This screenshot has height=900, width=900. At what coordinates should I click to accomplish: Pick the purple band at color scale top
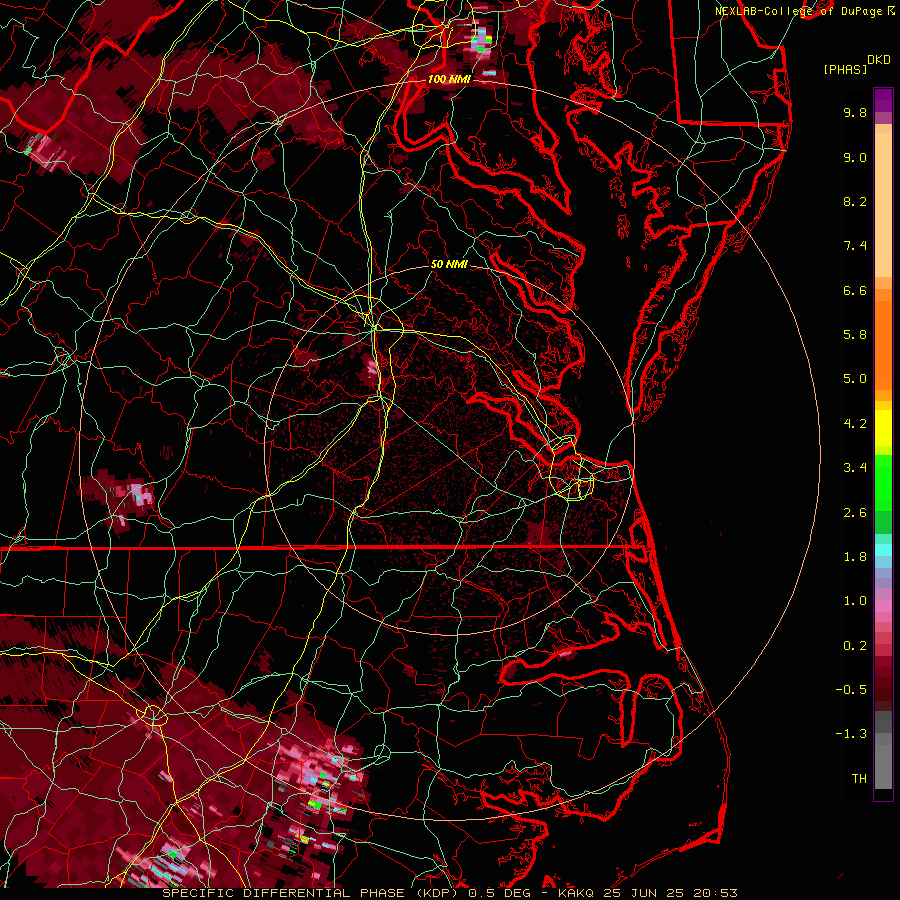(883, 100)
